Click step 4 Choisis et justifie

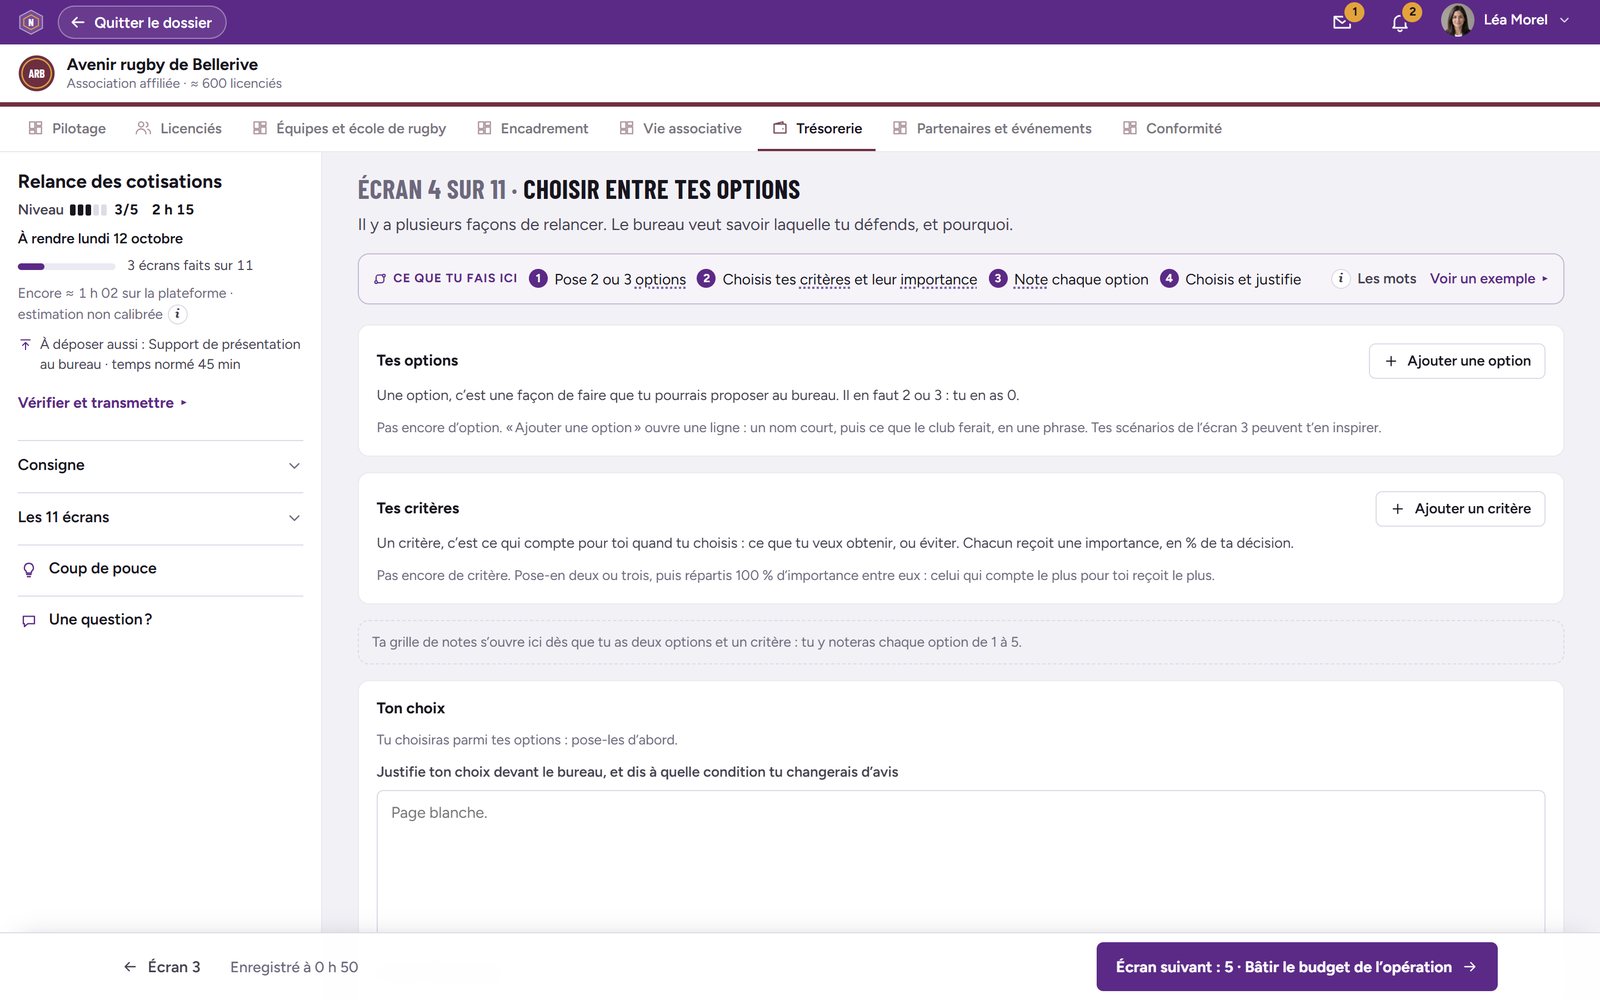(x=1230, y=279)
